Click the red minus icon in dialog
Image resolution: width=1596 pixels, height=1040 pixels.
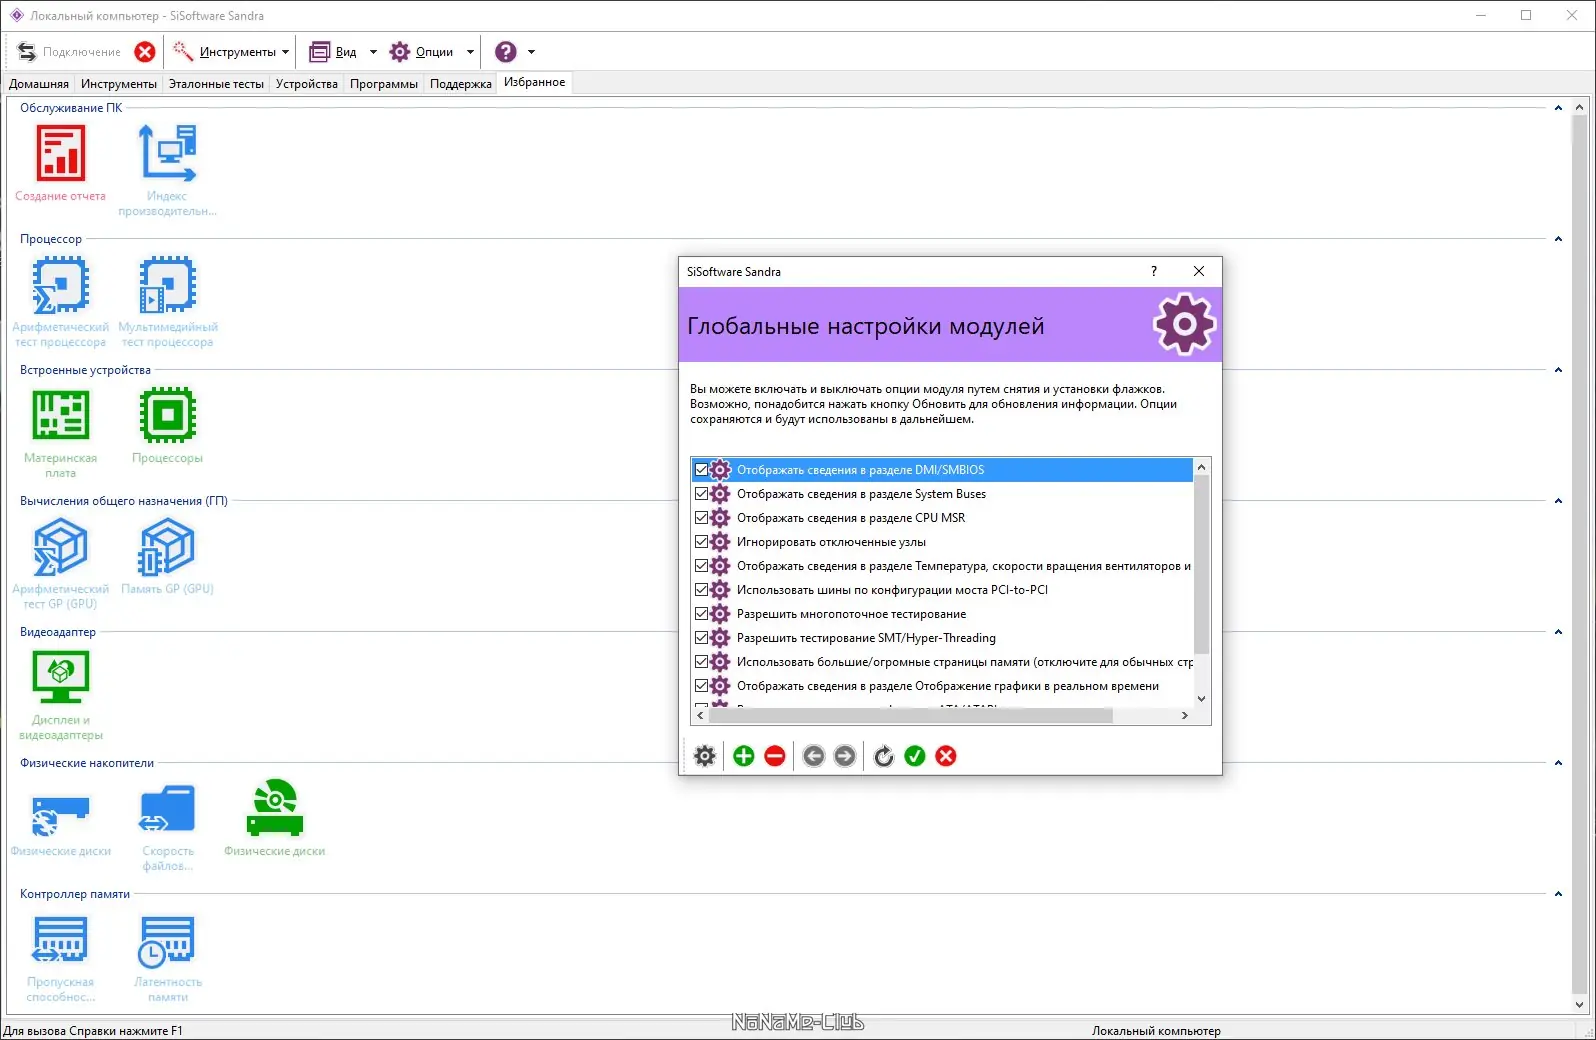pos(775,756)
